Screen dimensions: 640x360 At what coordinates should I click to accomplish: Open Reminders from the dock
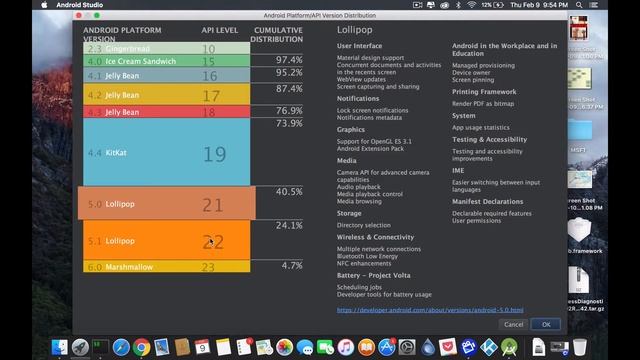tap(244, 347)
